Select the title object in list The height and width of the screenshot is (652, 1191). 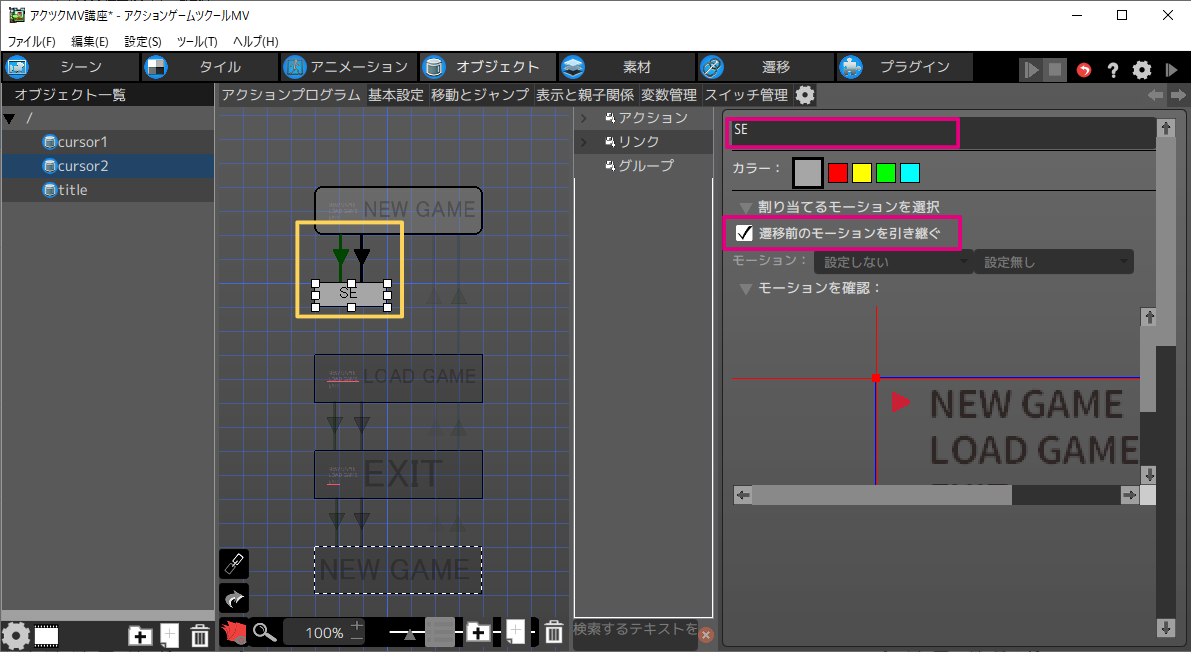[72, 190]
